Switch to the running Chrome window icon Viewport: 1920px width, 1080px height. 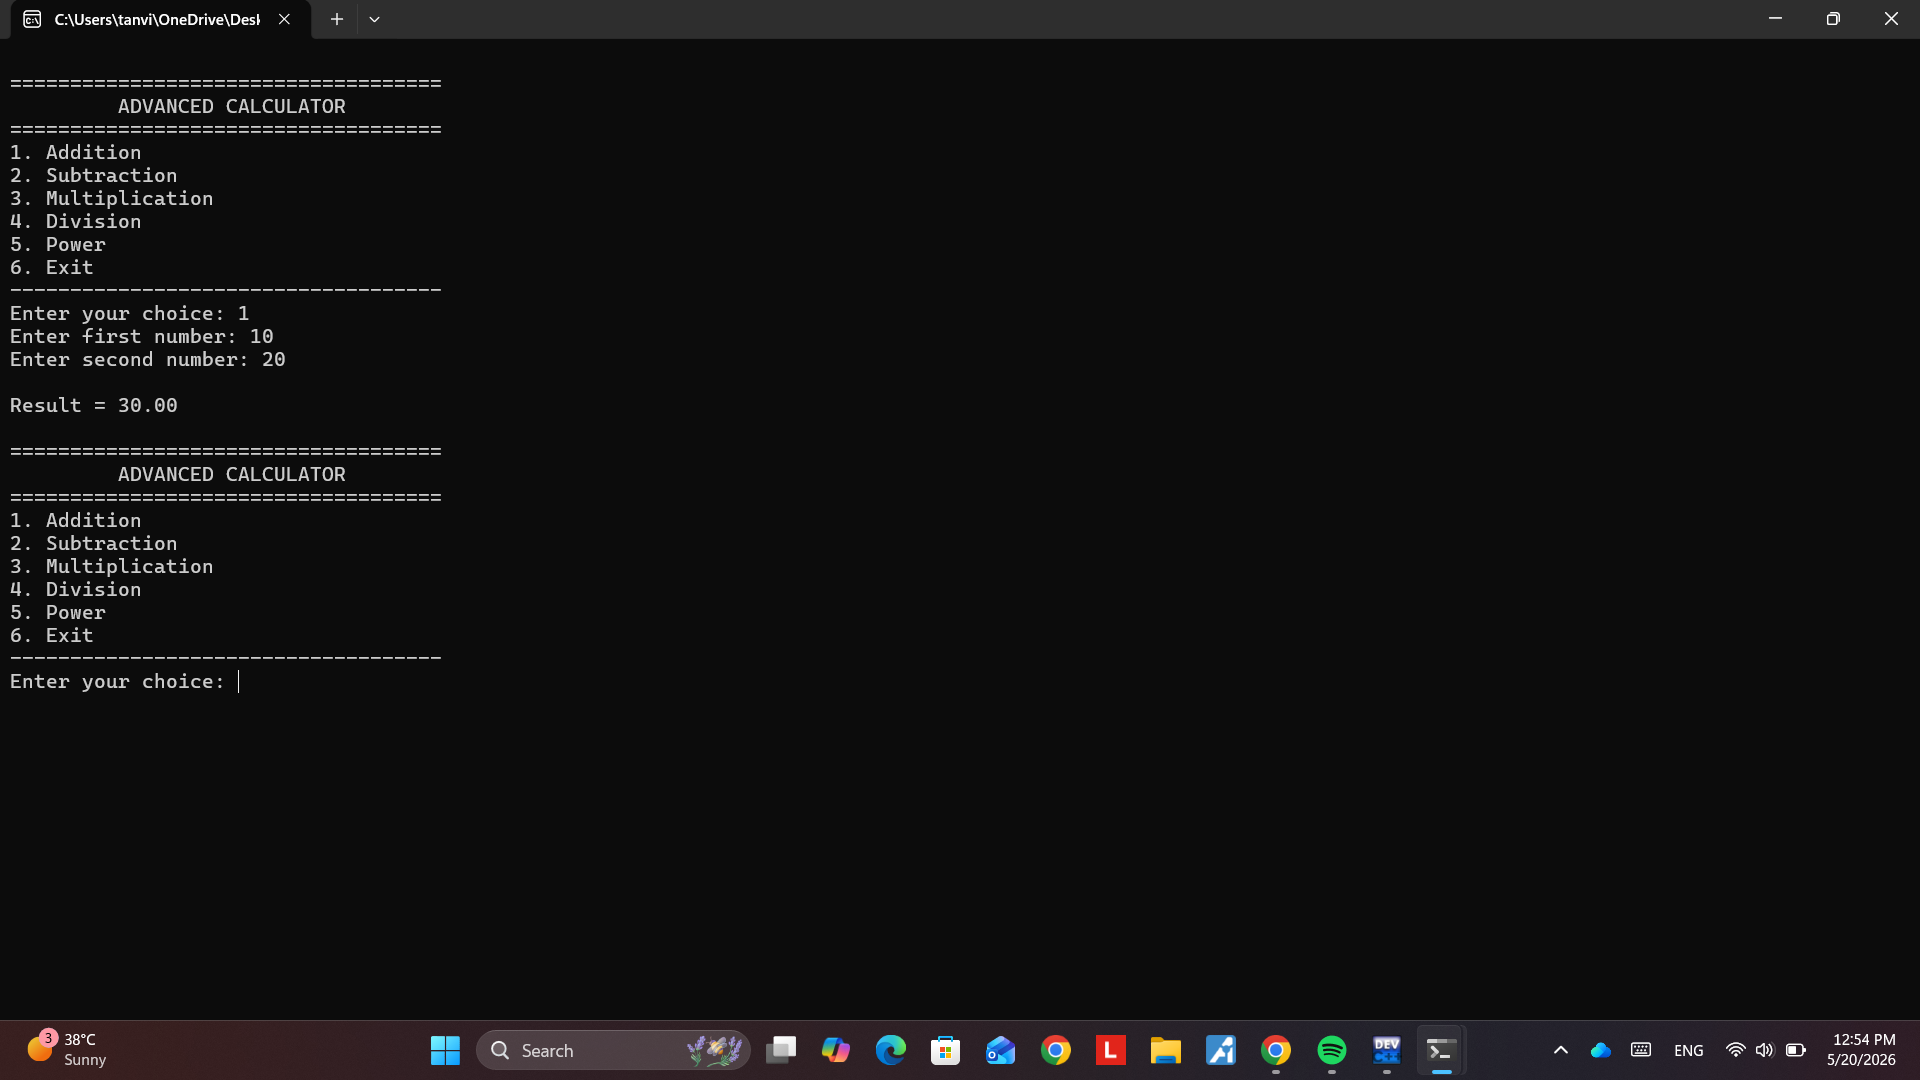pos(1276,1050)
